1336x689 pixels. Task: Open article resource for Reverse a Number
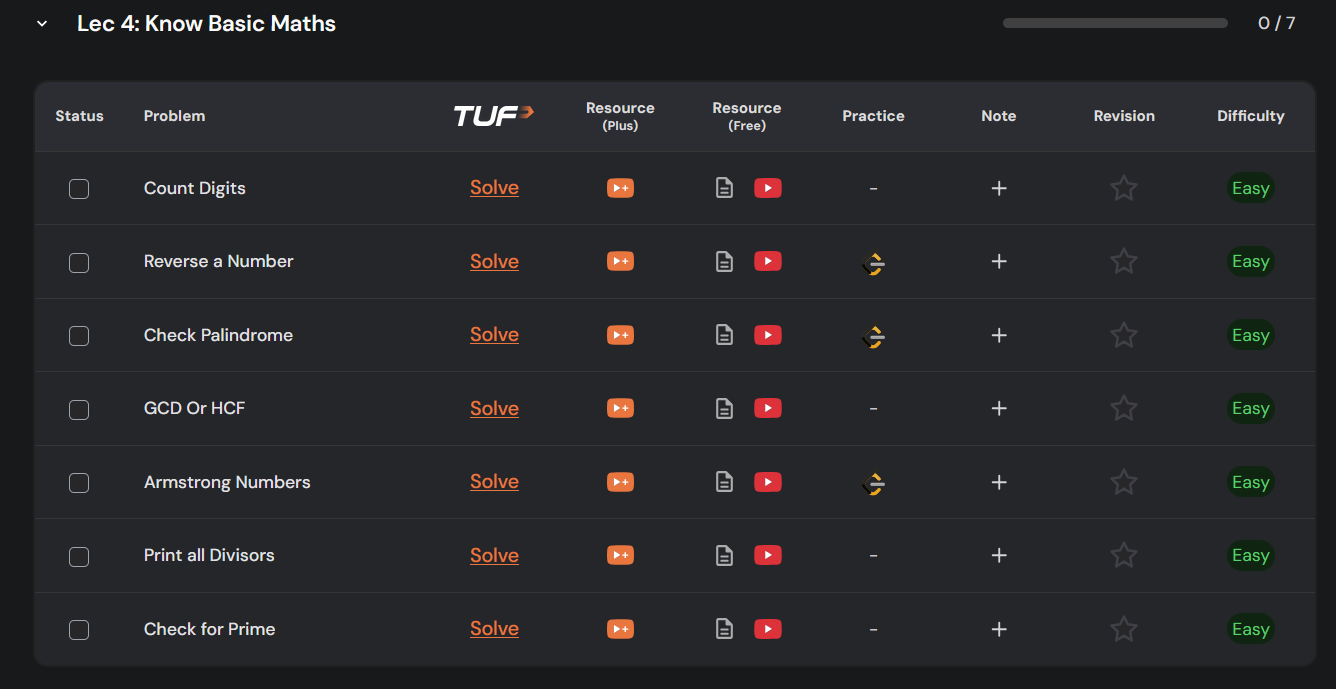coord(724,262)
